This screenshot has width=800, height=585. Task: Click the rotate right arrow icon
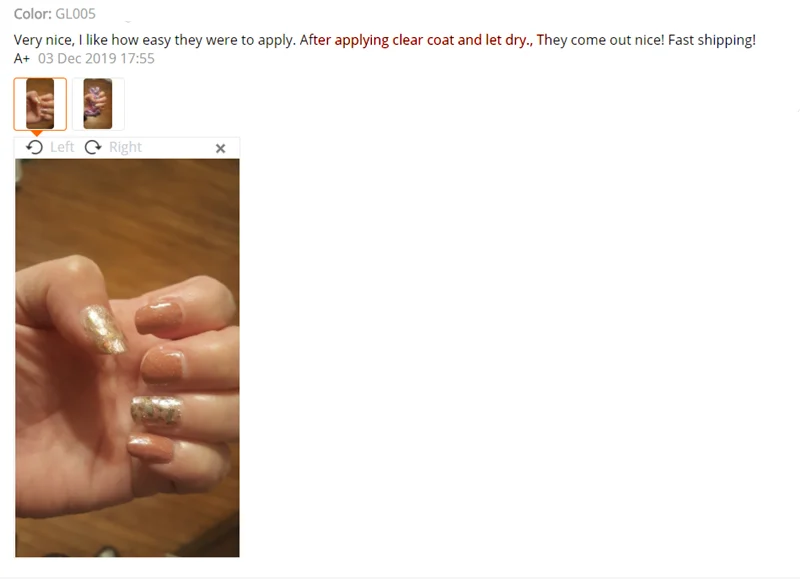[x=93, y=147]
